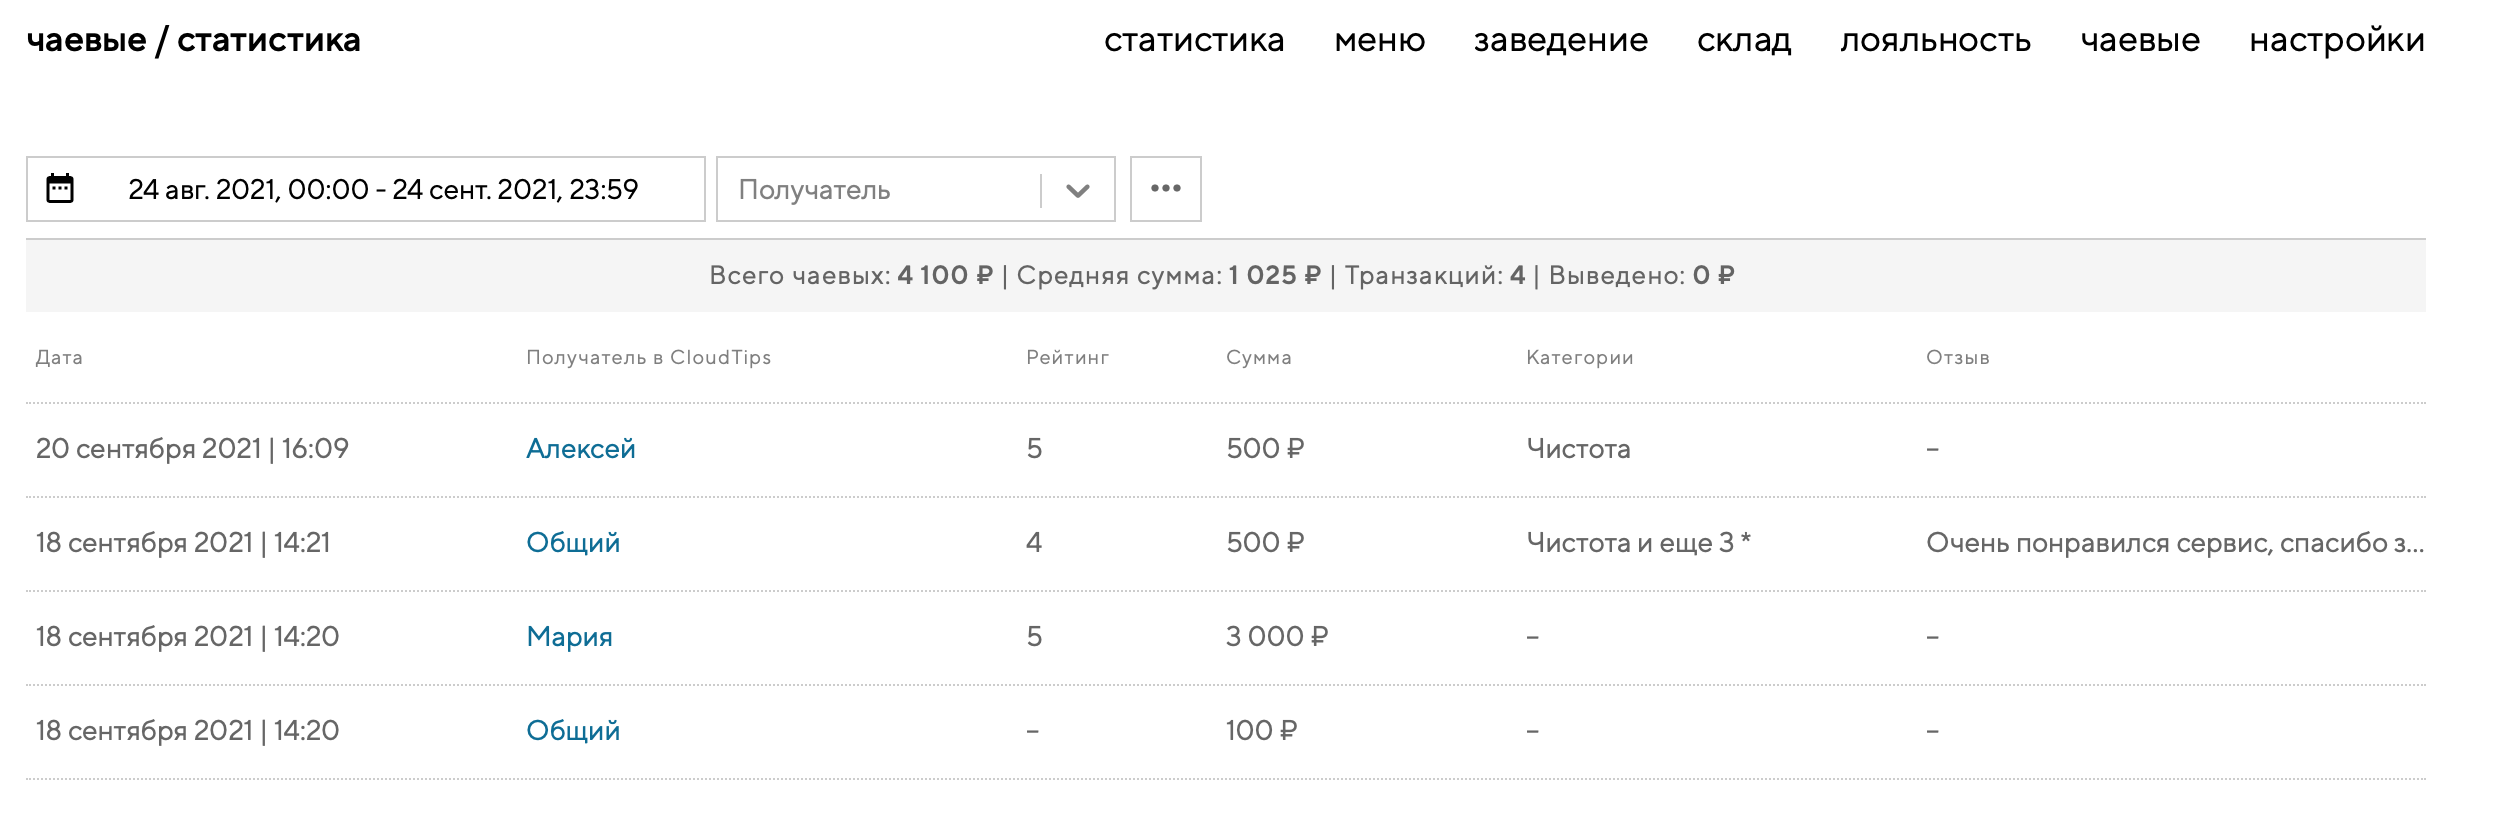2516x814 pixels.
Task: Open the склад navigation item
Action: coord(1744,40)
